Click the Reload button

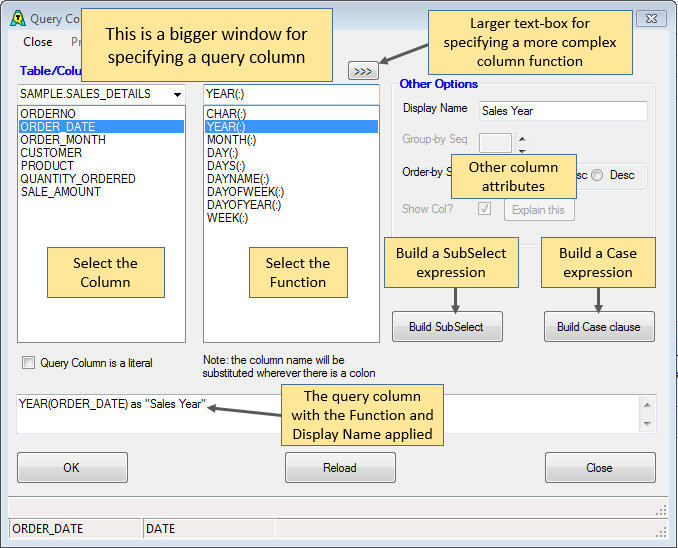pyautogui.click(x=340, y=468)
